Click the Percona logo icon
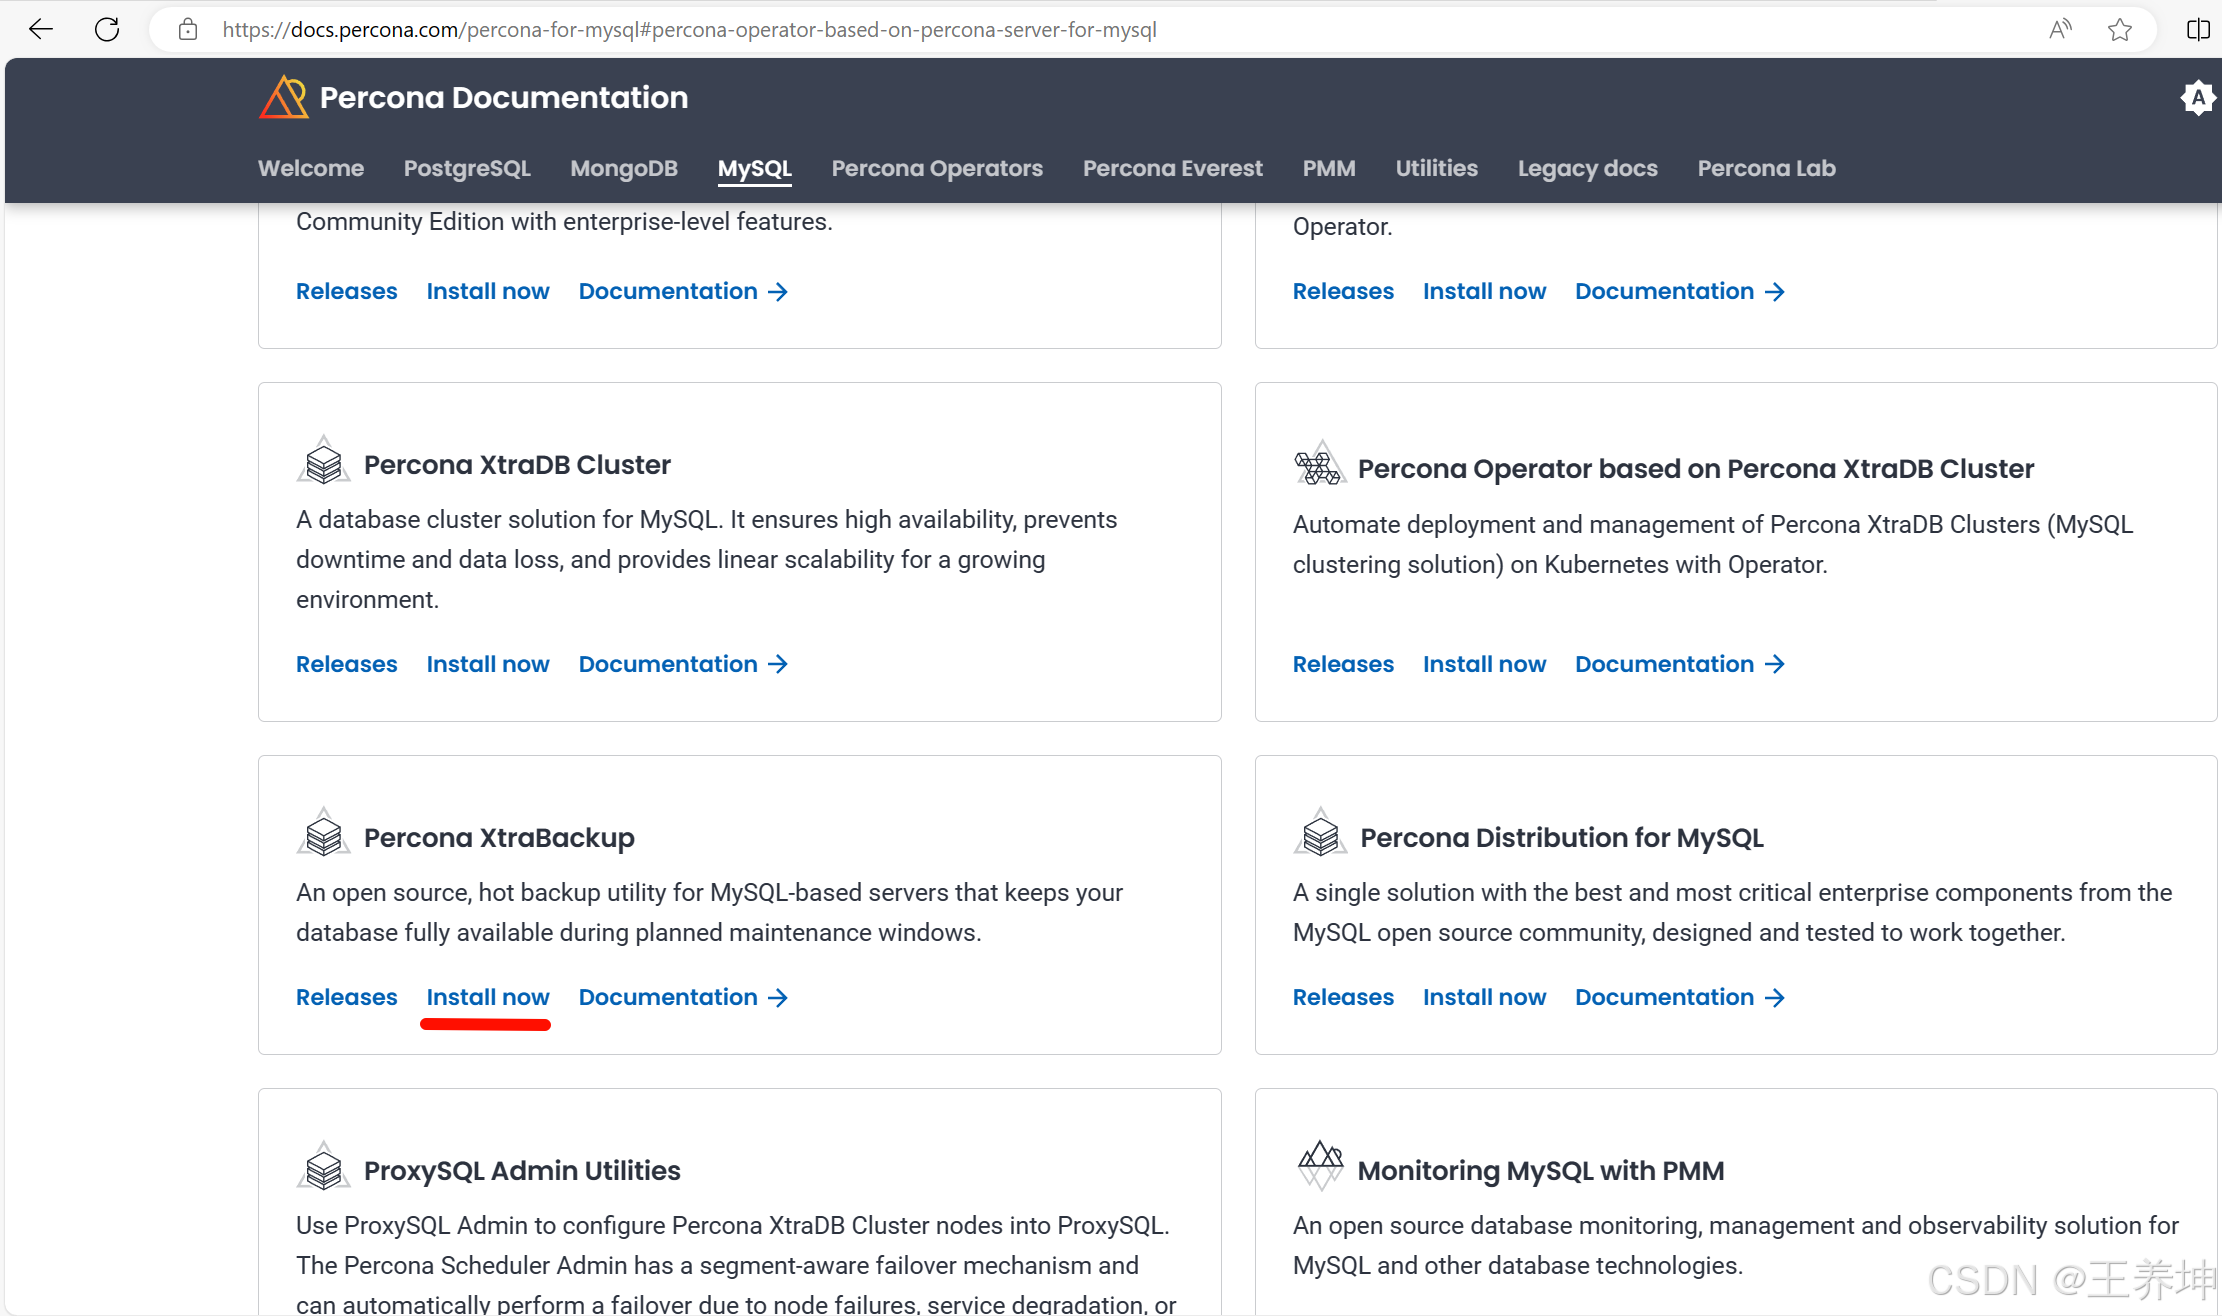This screenshot has width=2222, height=1316. tap(284, 98)
